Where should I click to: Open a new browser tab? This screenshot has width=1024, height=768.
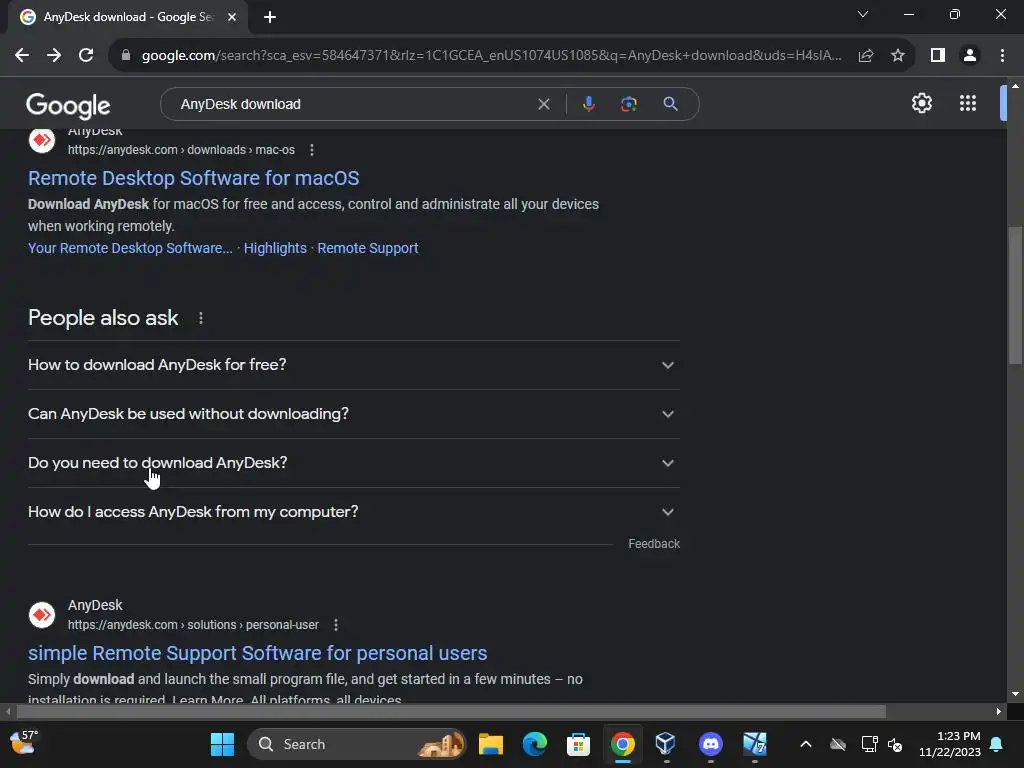(270, 17)
